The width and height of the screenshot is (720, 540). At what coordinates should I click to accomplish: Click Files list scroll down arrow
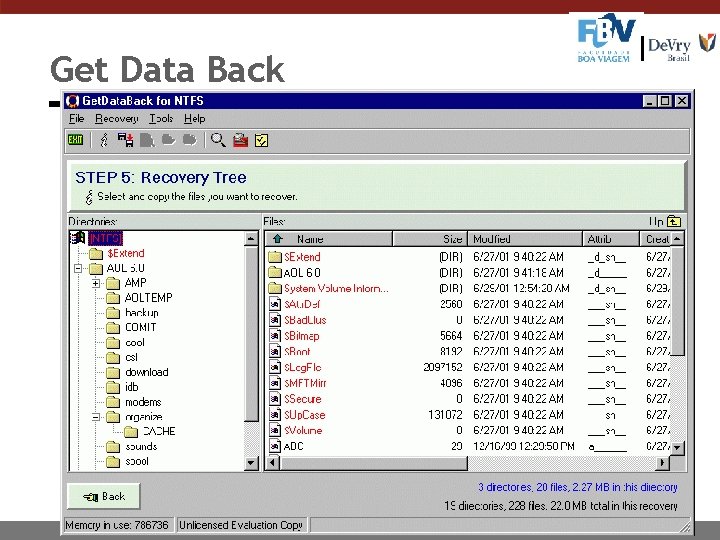coord(678,447)
